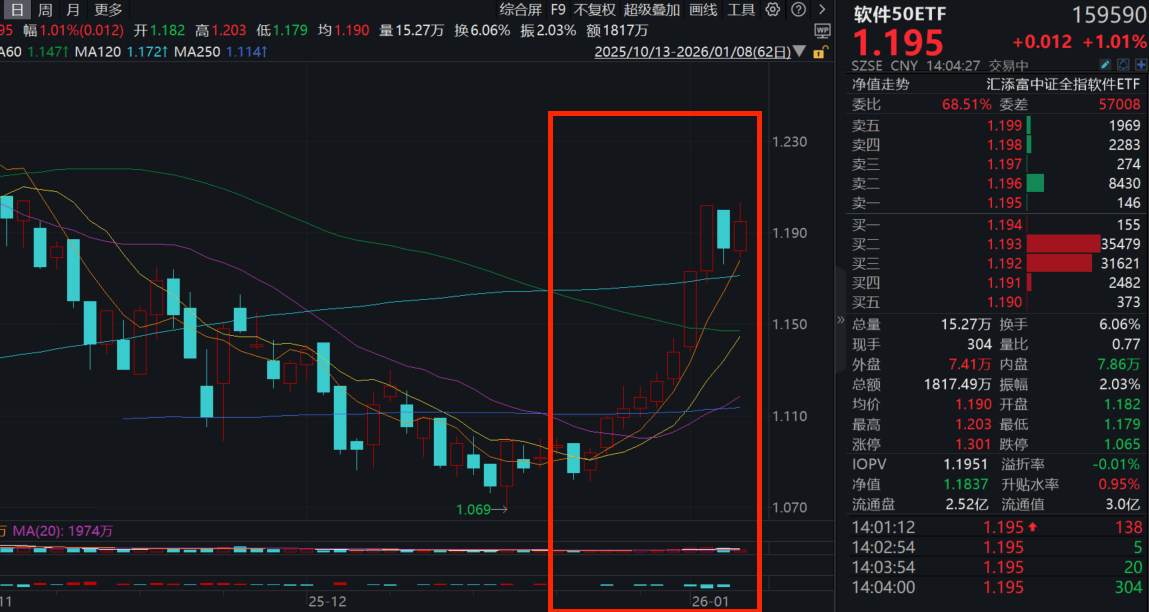Switch to weekly (周) K-line period
This screenshot has height=612, width=1149.
pos(45,10)
